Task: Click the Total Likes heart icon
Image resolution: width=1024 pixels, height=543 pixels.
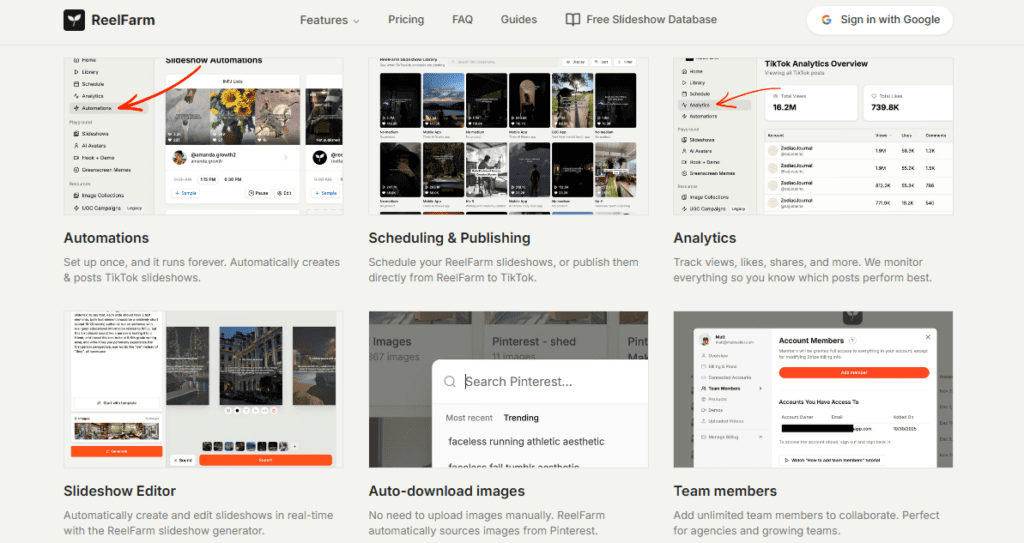Action: [x=873, y=95]
